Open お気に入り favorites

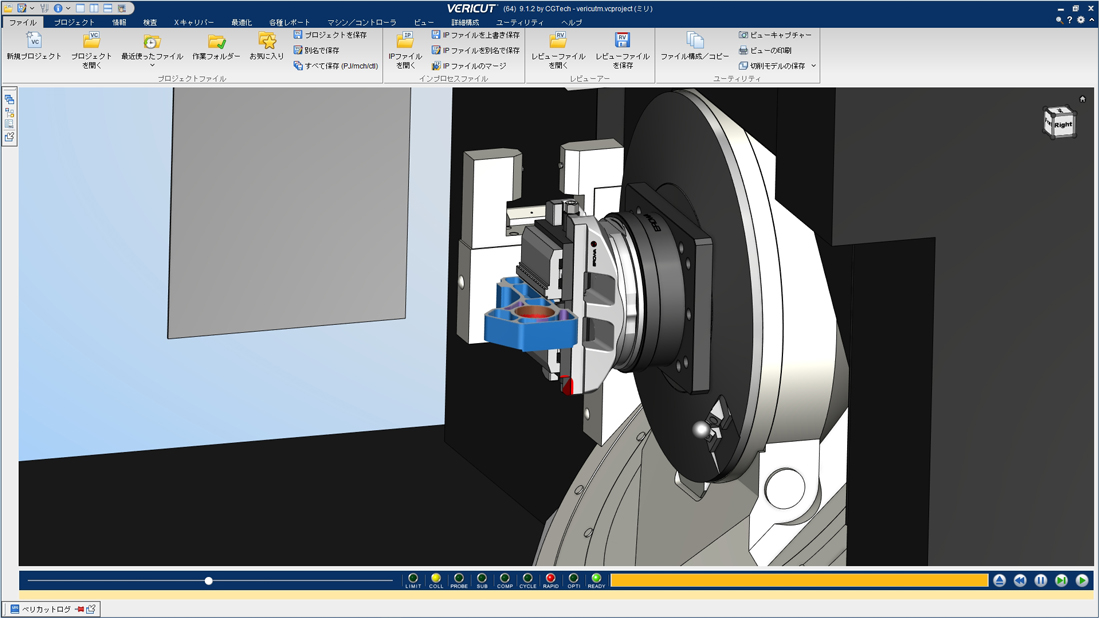tap(266, 48)
